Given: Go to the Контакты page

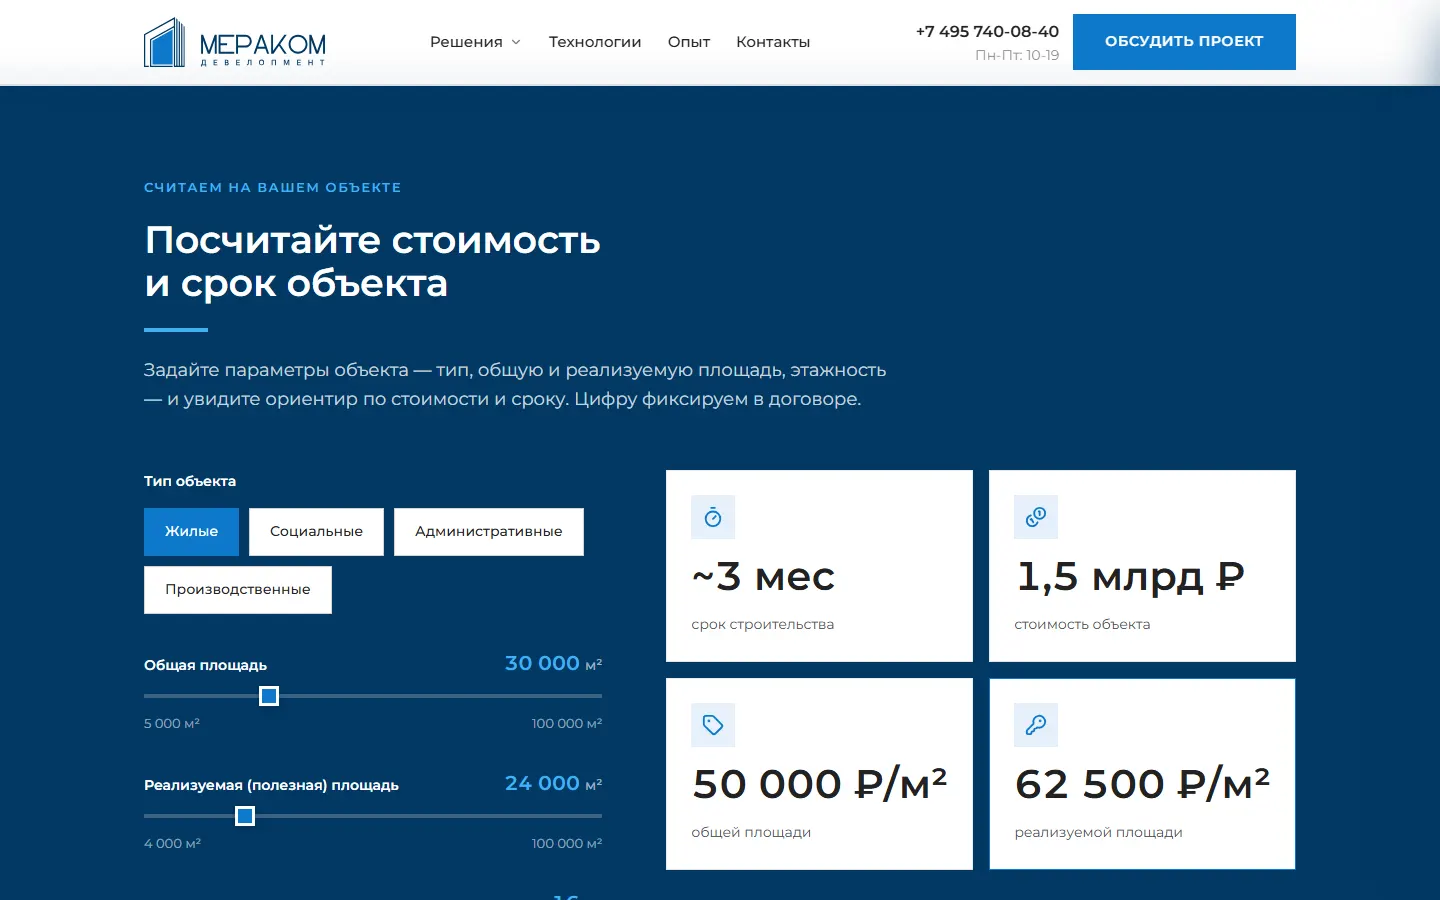Looking at the screenshot, I should [x=773, y=42].
